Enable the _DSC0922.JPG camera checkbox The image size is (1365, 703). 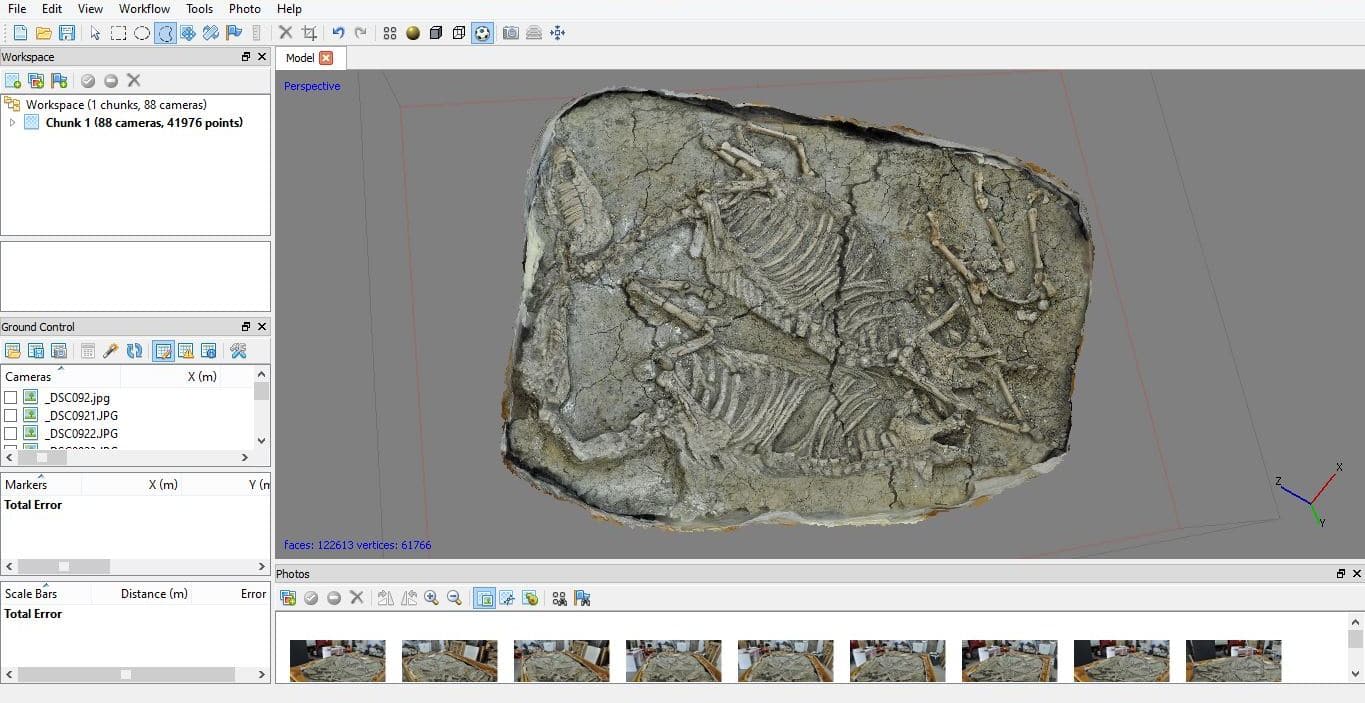pyautogui.click(x=10, y=434)
